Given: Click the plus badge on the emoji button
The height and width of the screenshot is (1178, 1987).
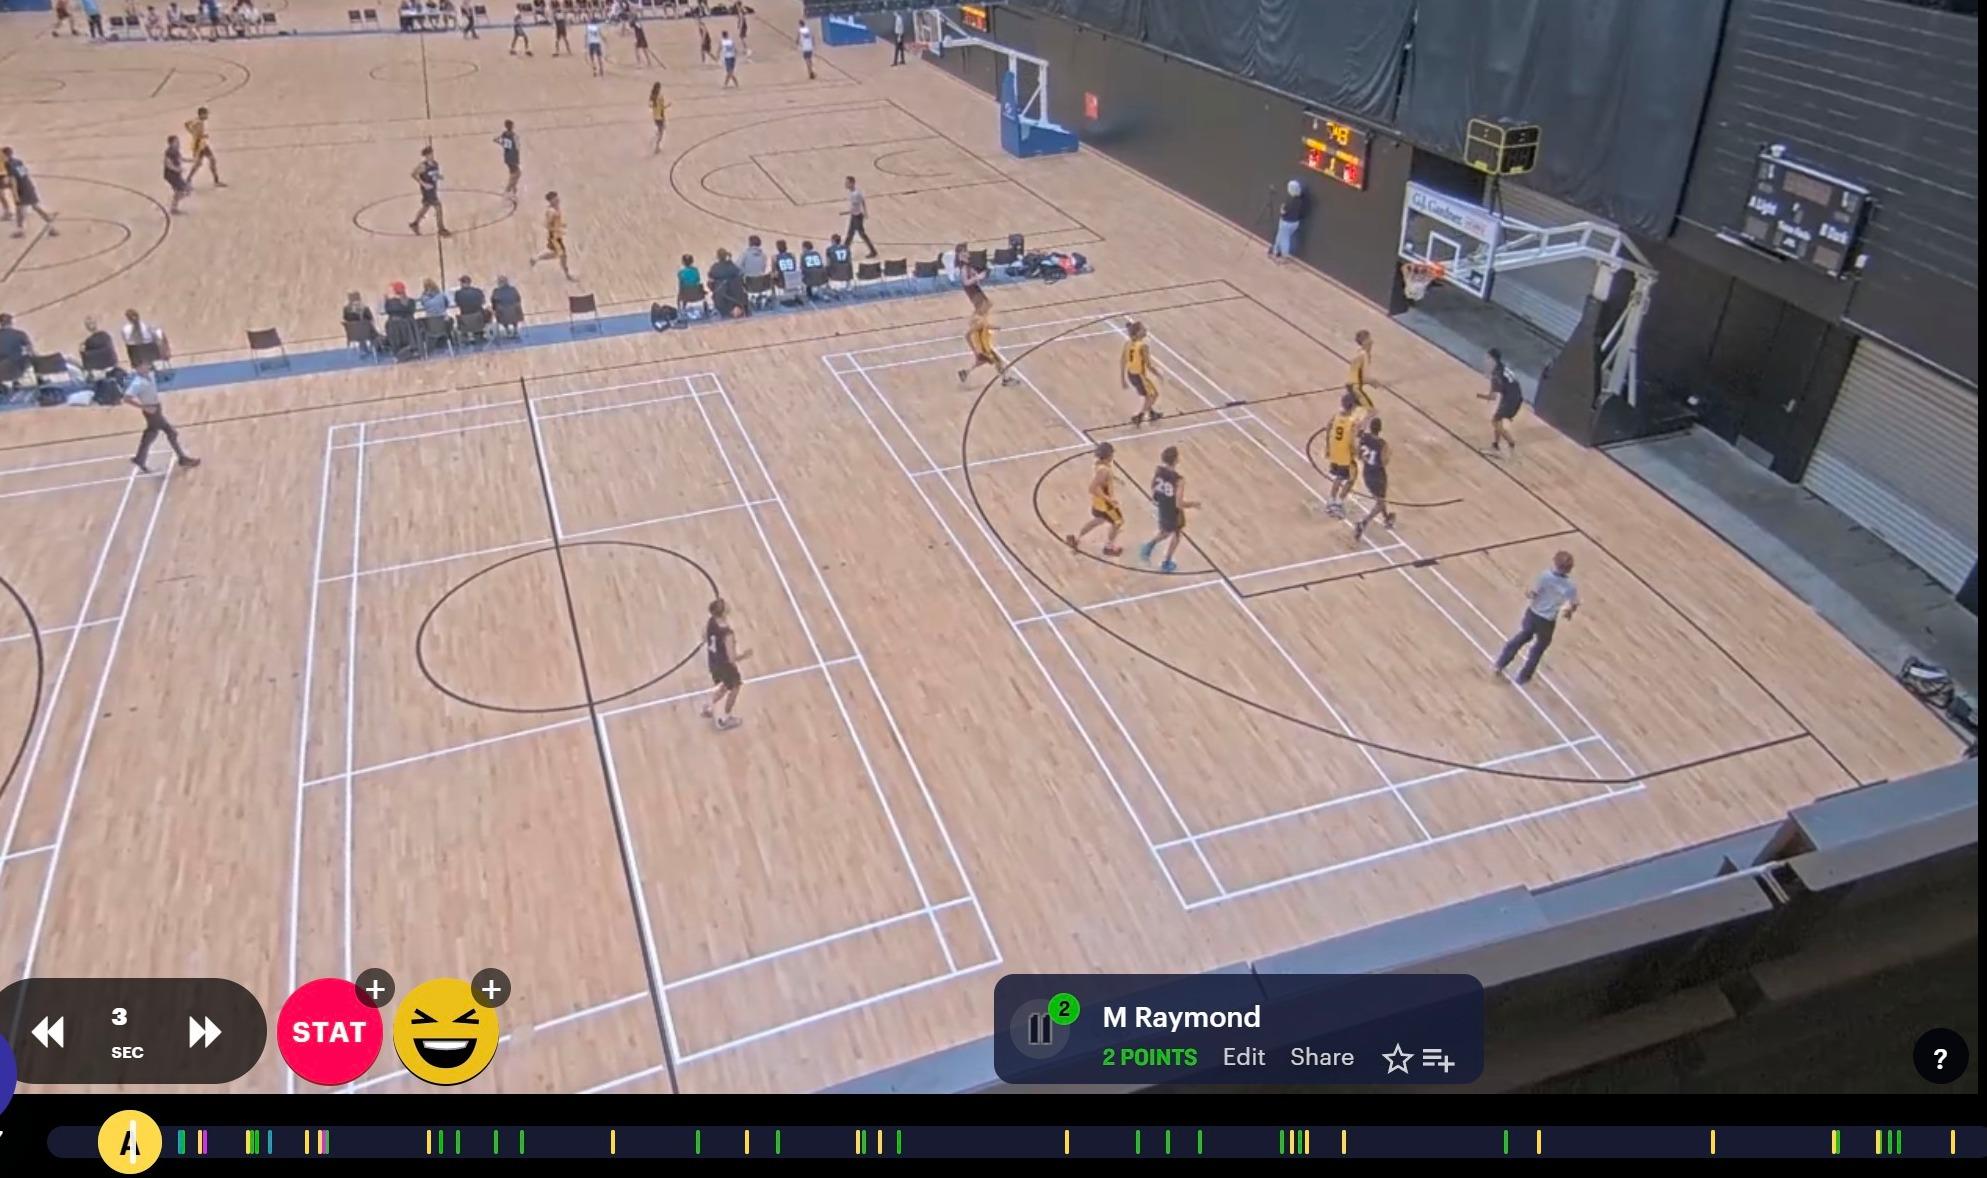Looking at the screenshot, I should (491, 989).
